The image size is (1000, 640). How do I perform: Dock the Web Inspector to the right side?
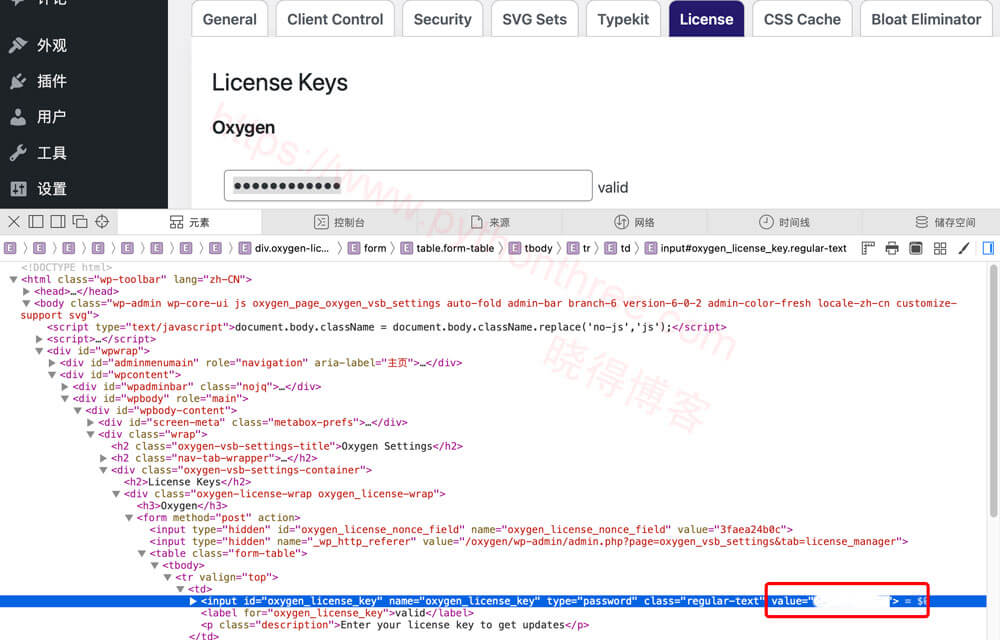(x=58, y=222)
